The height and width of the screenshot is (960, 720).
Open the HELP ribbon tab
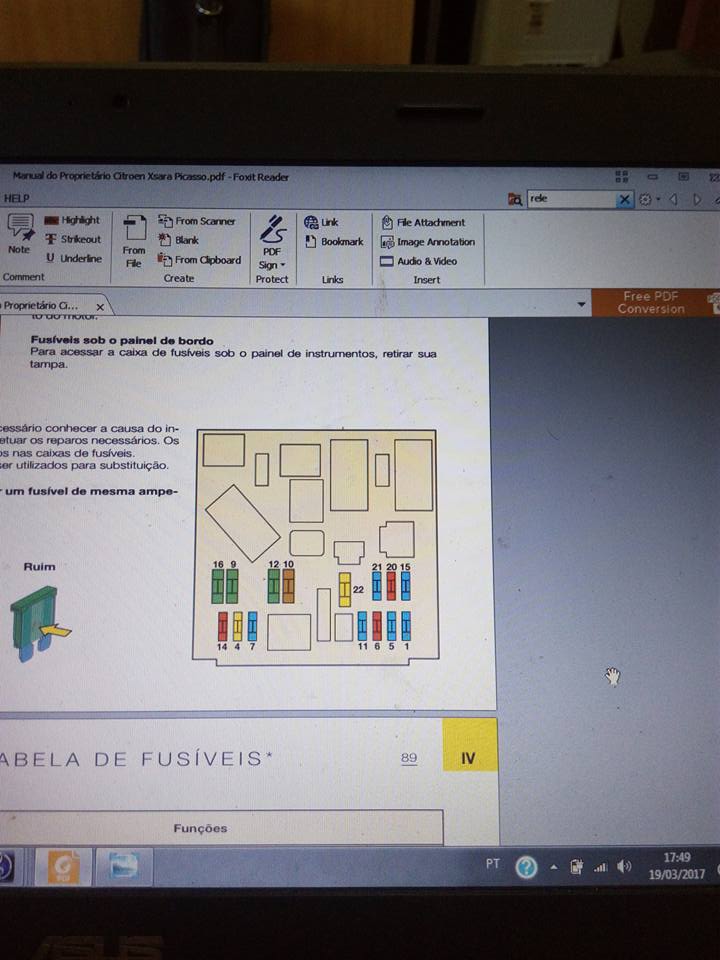pyautogui.click(x=17, y=199)
